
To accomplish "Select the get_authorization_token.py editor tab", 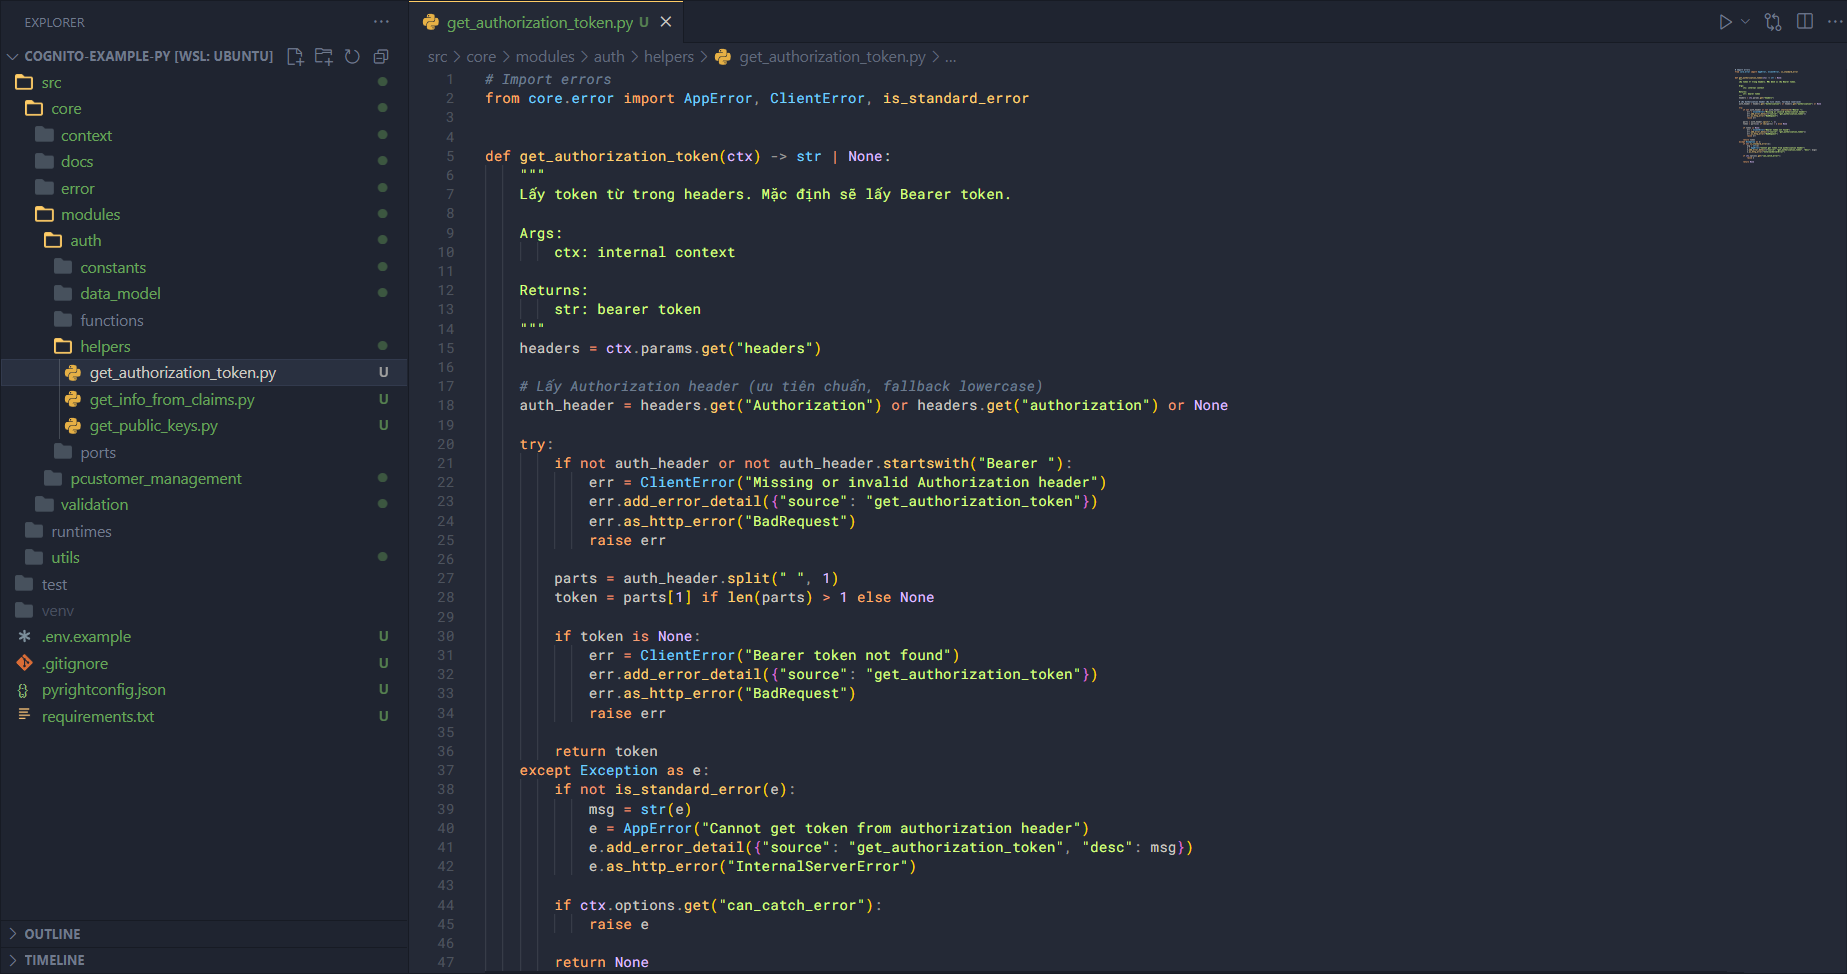I will (x=539, y=22).
